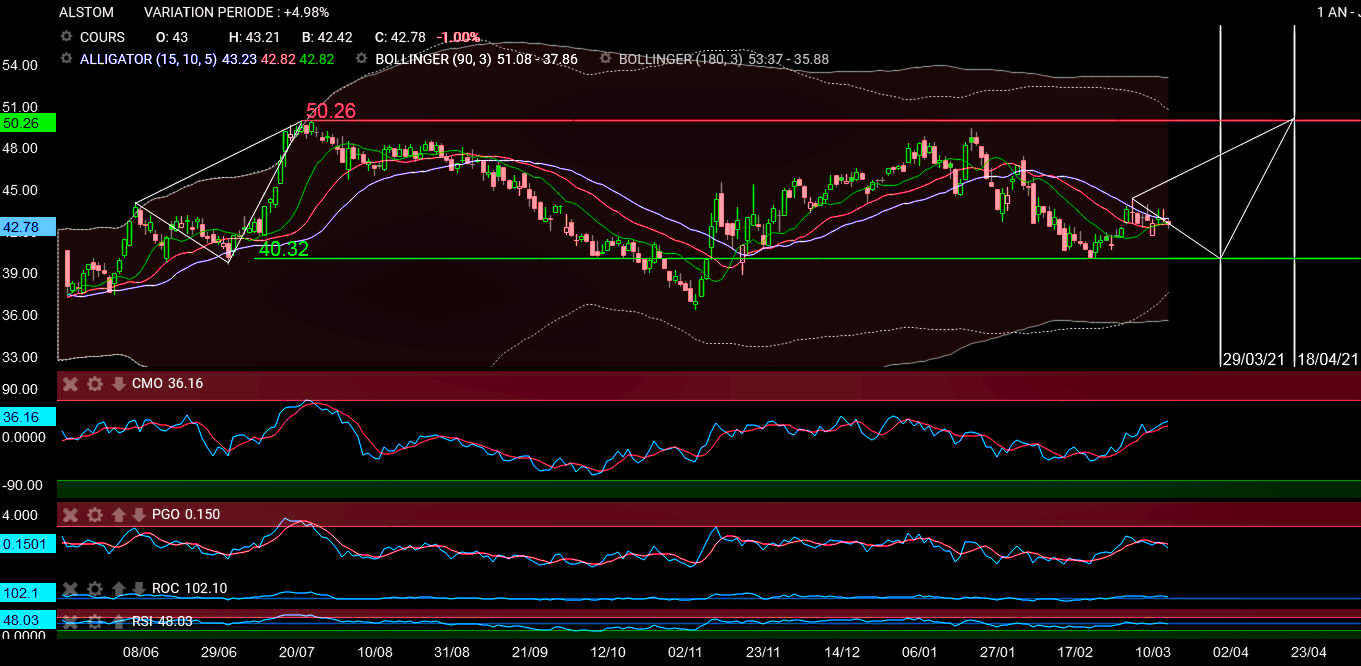The width and height of the screenshot is (1361, 666).
Task: Select the COURS label
Action: (x=103, y=37)
